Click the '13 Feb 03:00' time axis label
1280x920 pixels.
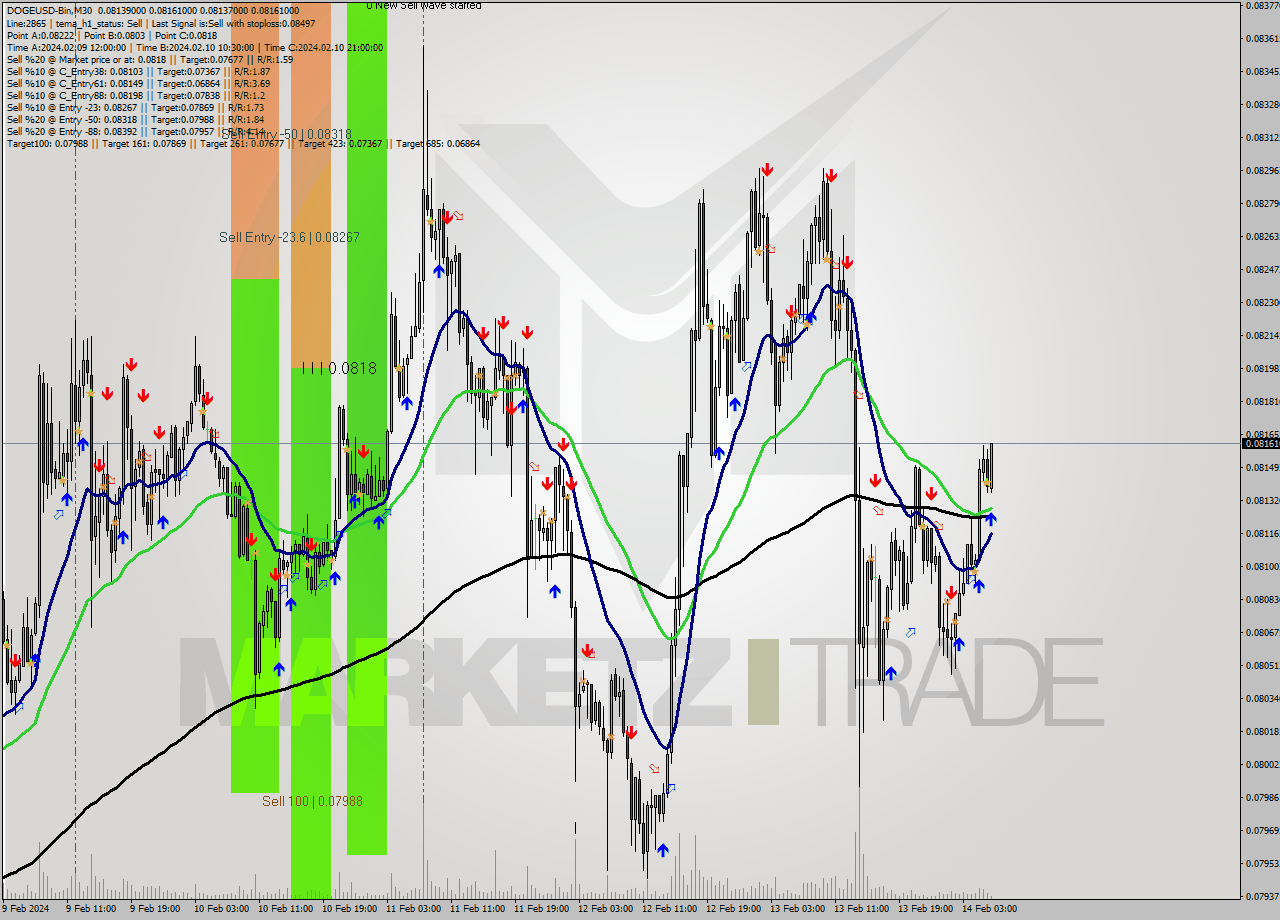797,908
